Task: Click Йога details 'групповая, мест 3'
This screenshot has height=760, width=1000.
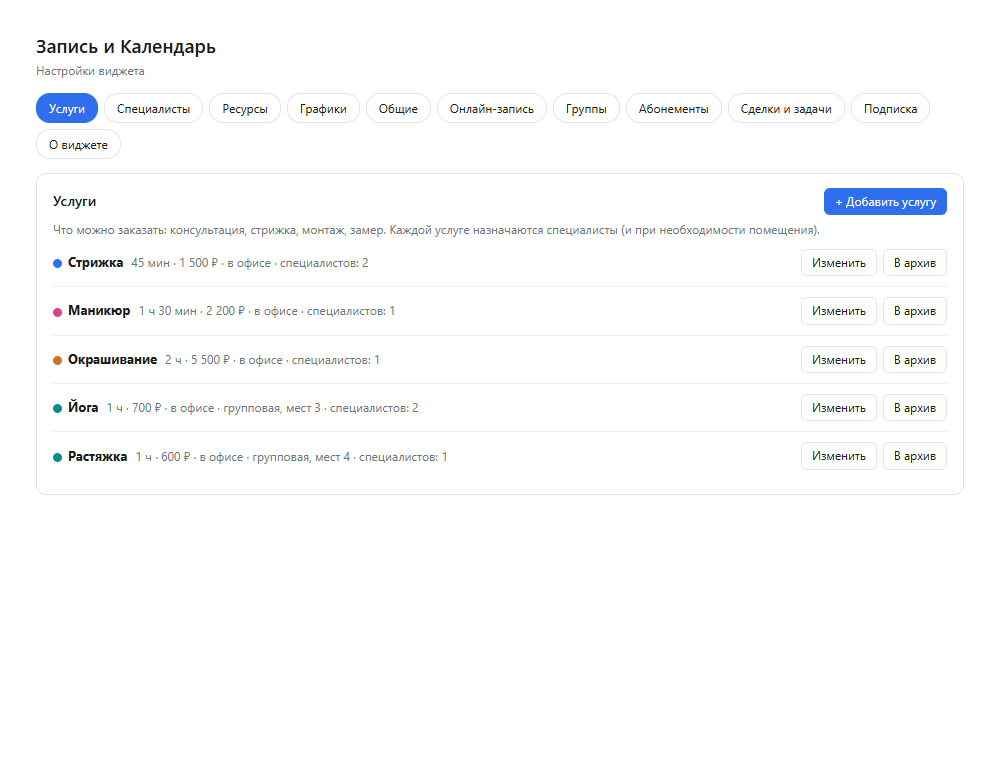Action: coord(272,408)
